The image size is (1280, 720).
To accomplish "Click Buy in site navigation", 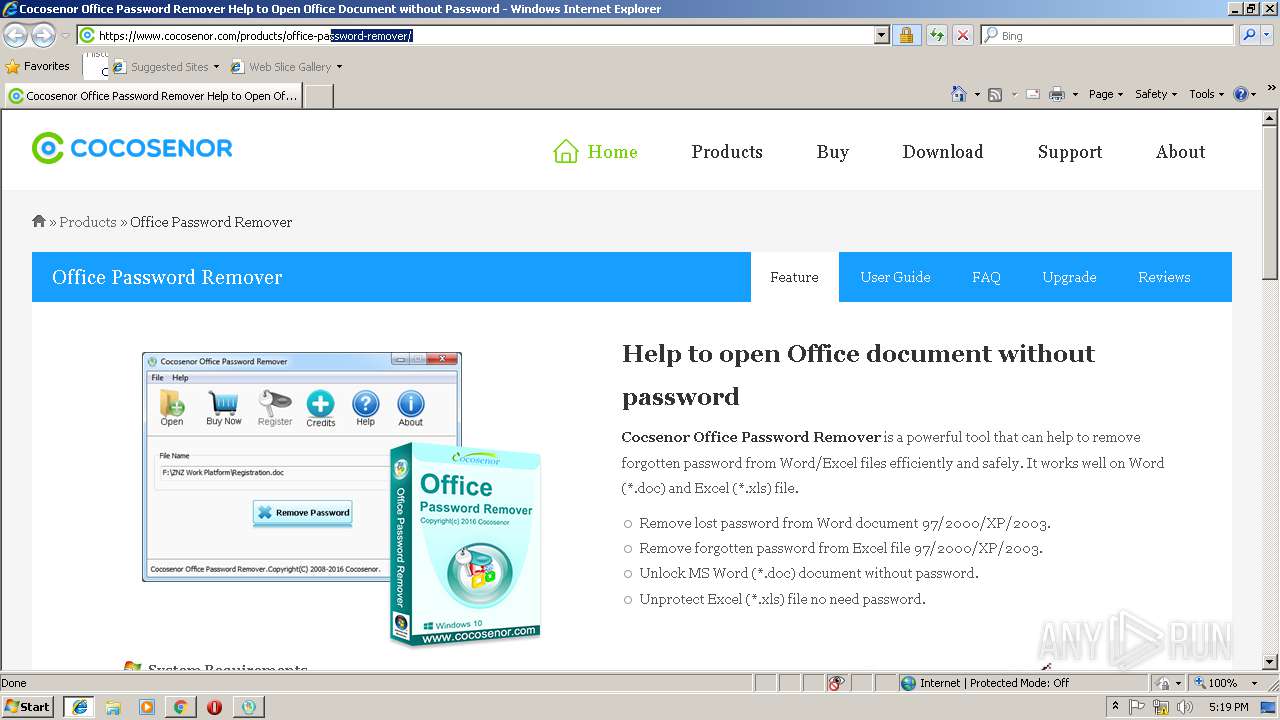I will 832,152.
